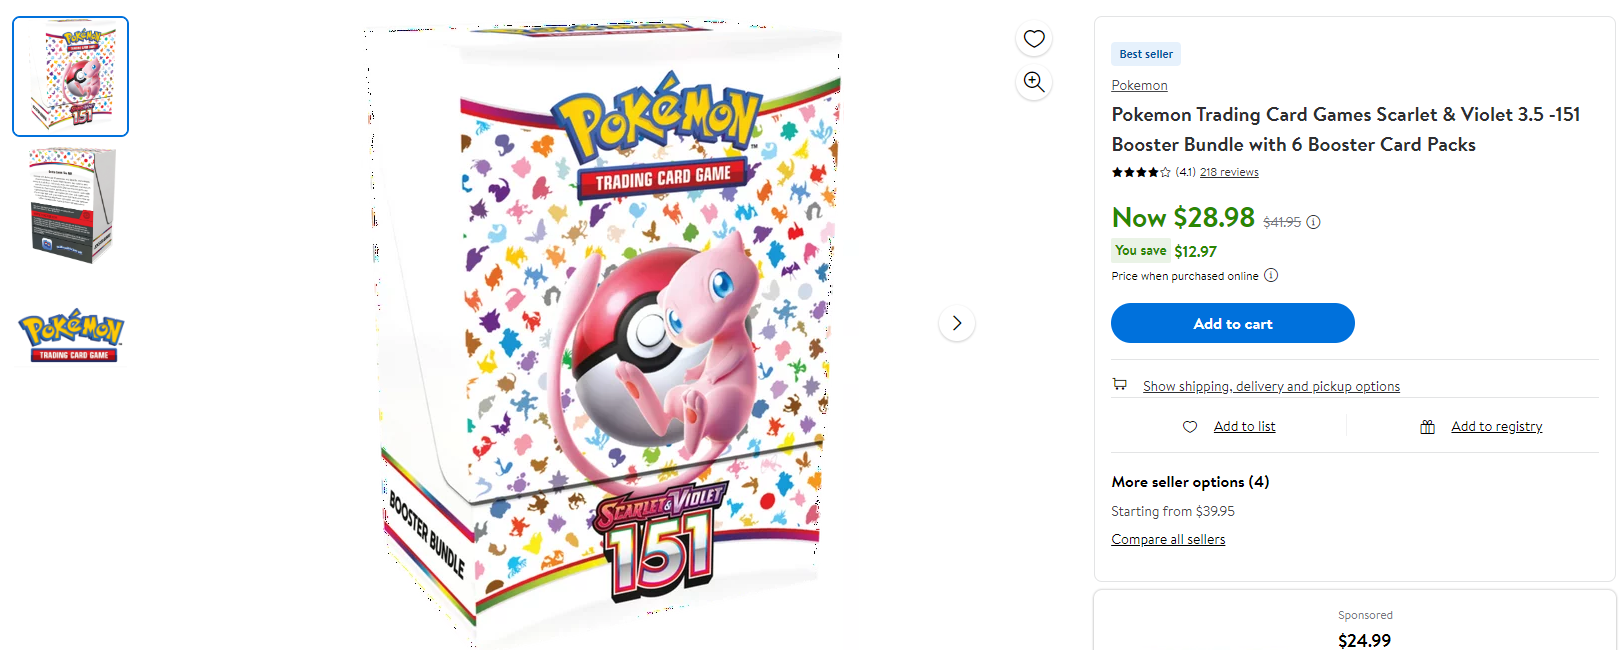1624x650 pixels.
Task: Select the first box front thumbnail
Action: coord(71,76)
